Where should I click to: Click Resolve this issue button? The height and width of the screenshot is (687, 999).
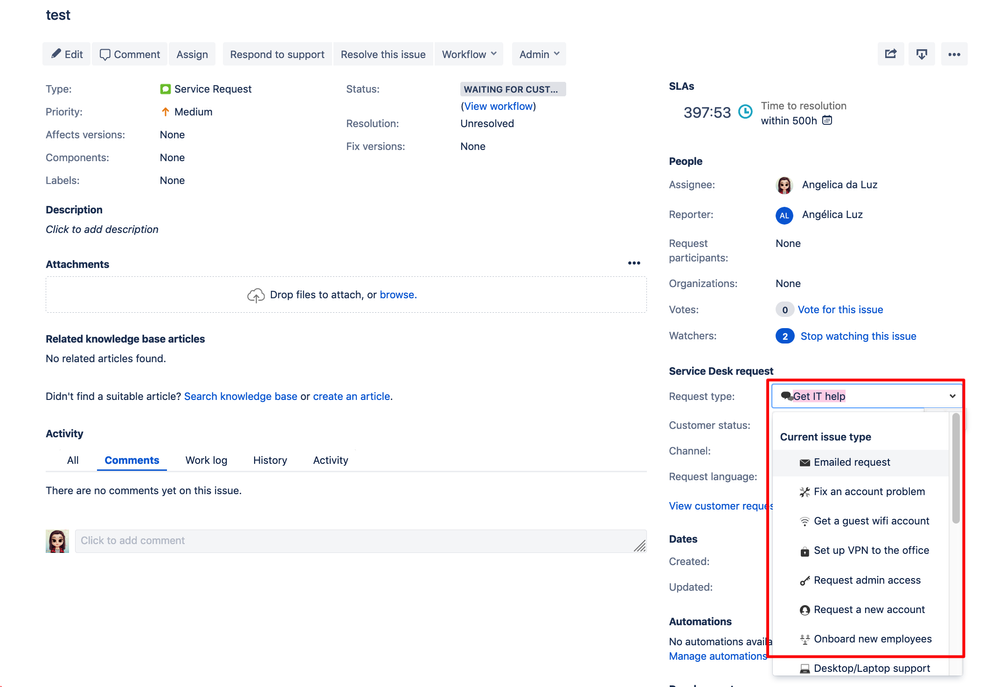383,54
